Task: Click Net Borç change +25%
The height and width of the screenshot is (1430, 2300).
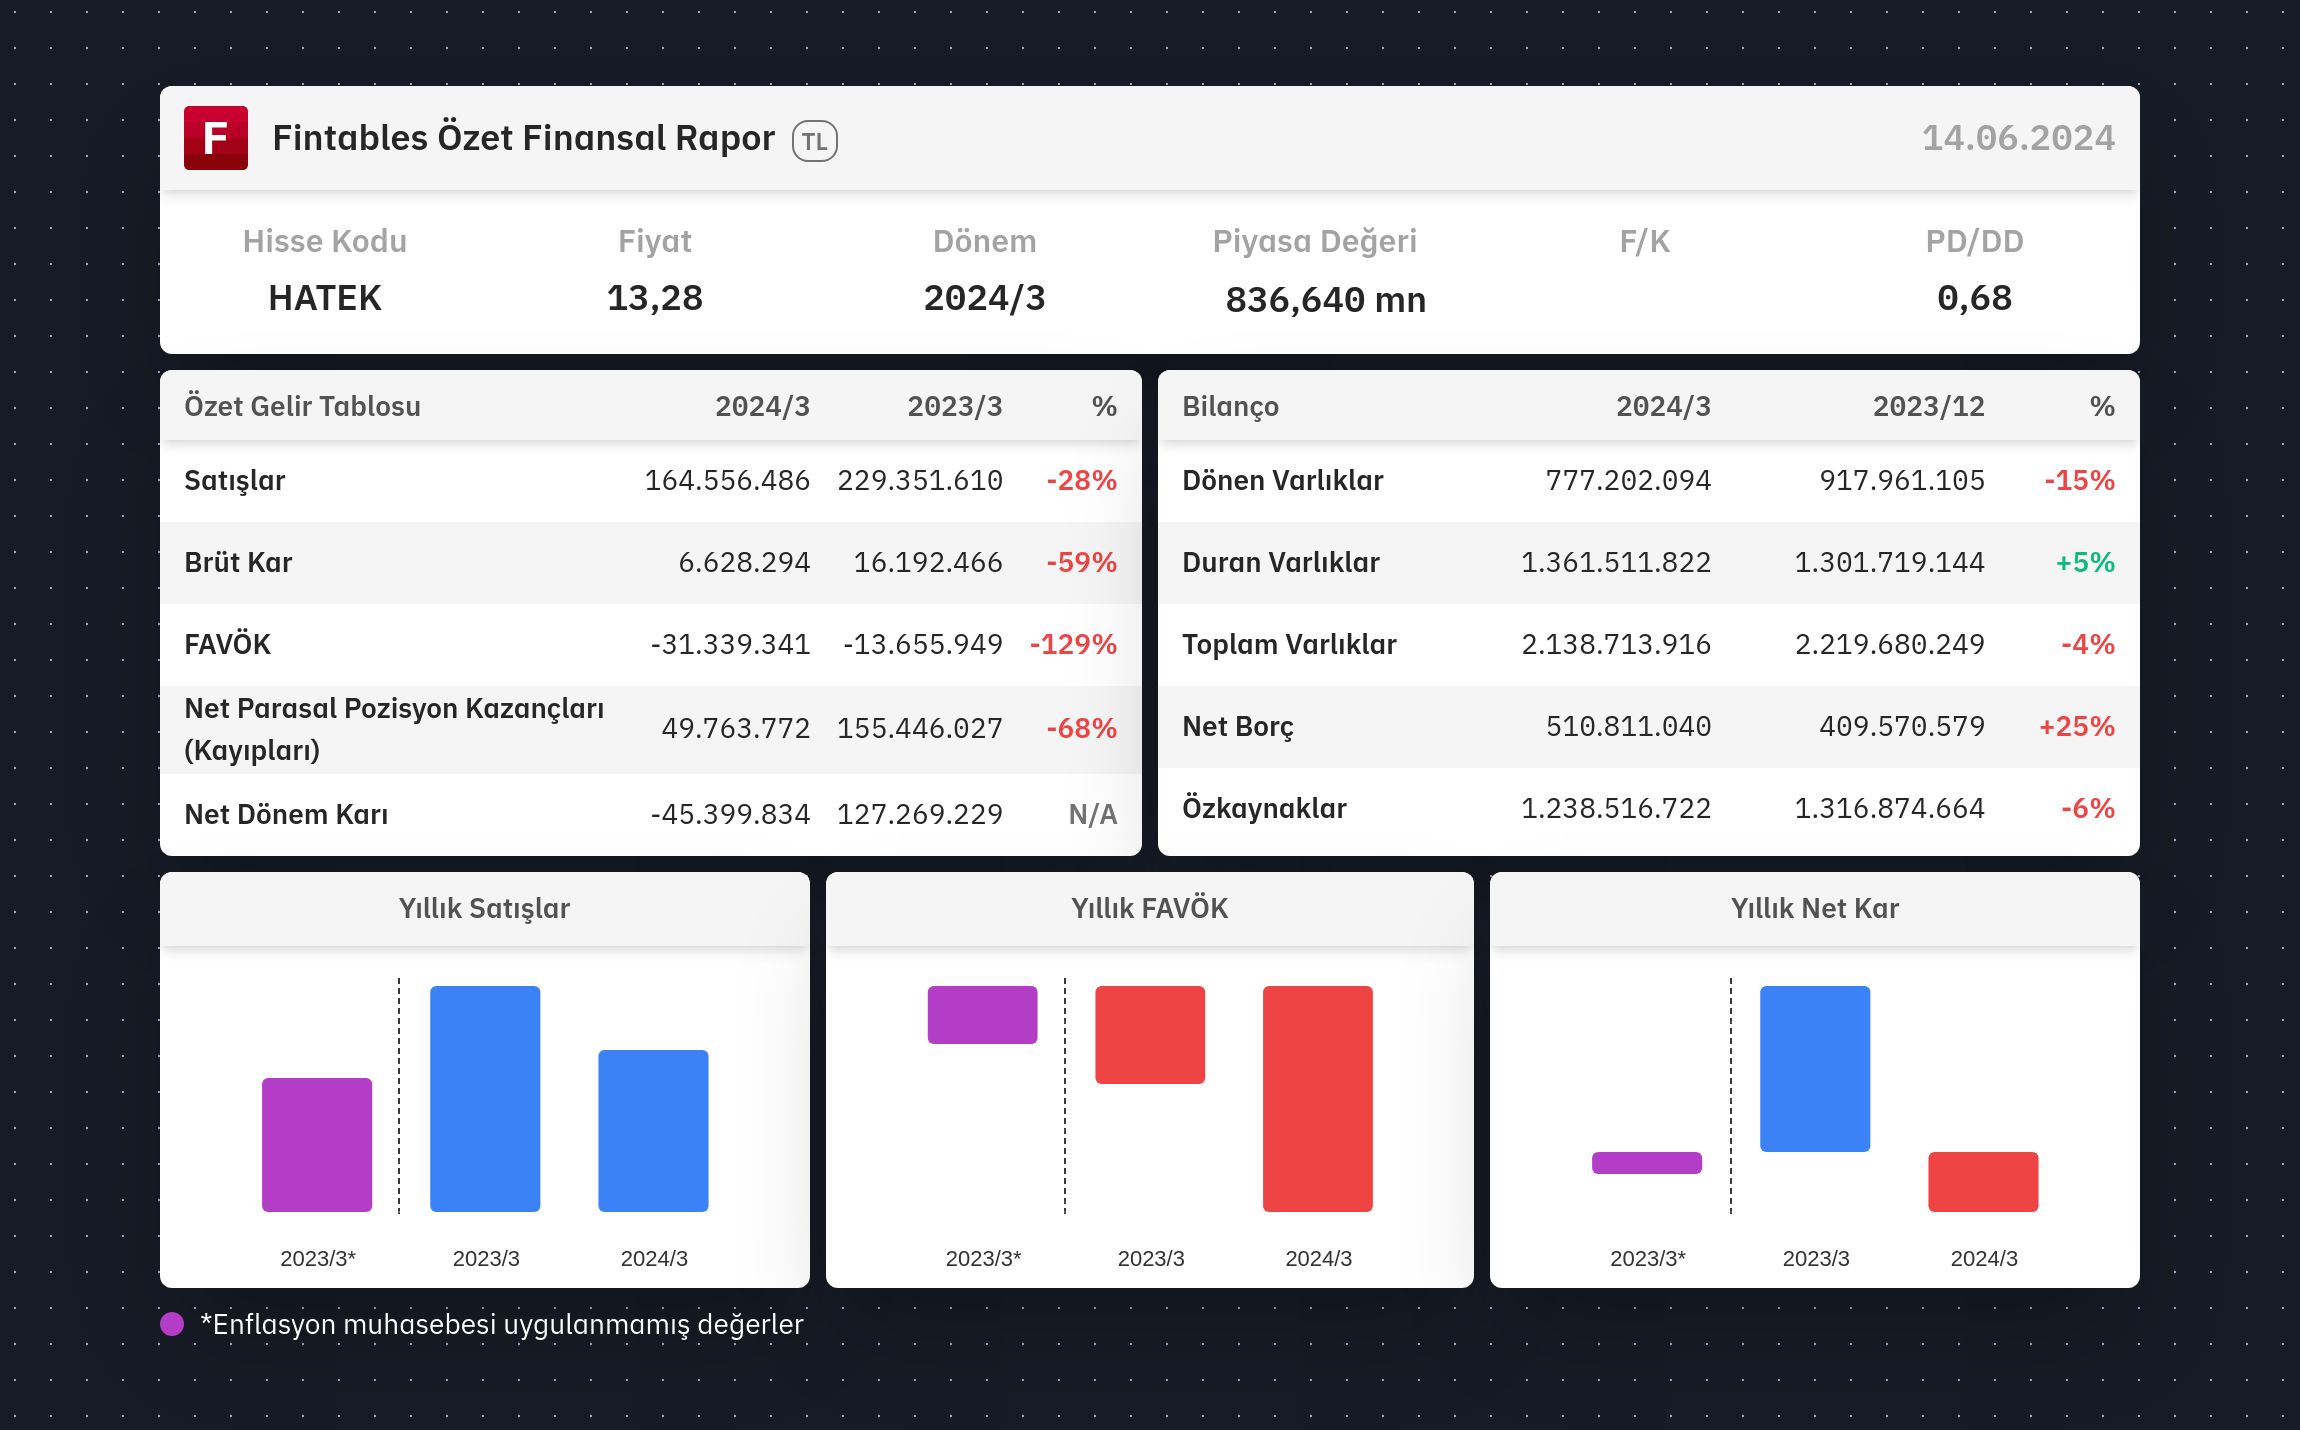Action: (2077, 726)
